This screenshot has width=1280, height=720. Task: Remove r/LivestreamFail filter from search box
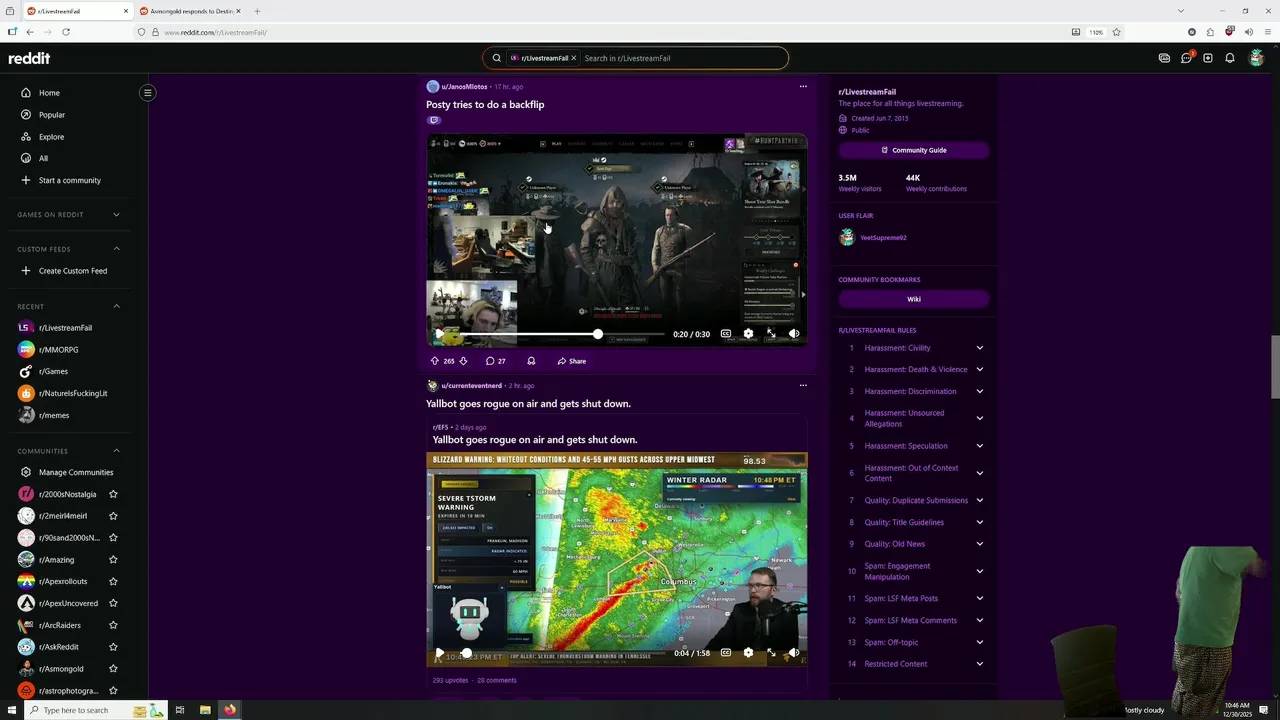[573, 58]
